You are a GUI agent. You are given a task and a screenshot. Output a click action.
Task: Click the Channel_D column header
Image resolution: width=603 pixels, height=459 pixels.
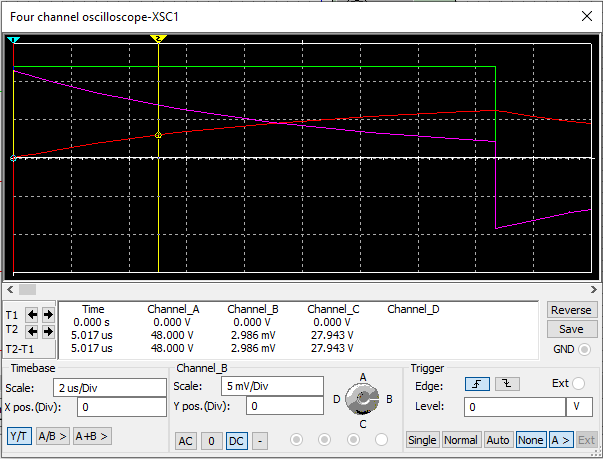pyautogui.click(x=413, y=309)
